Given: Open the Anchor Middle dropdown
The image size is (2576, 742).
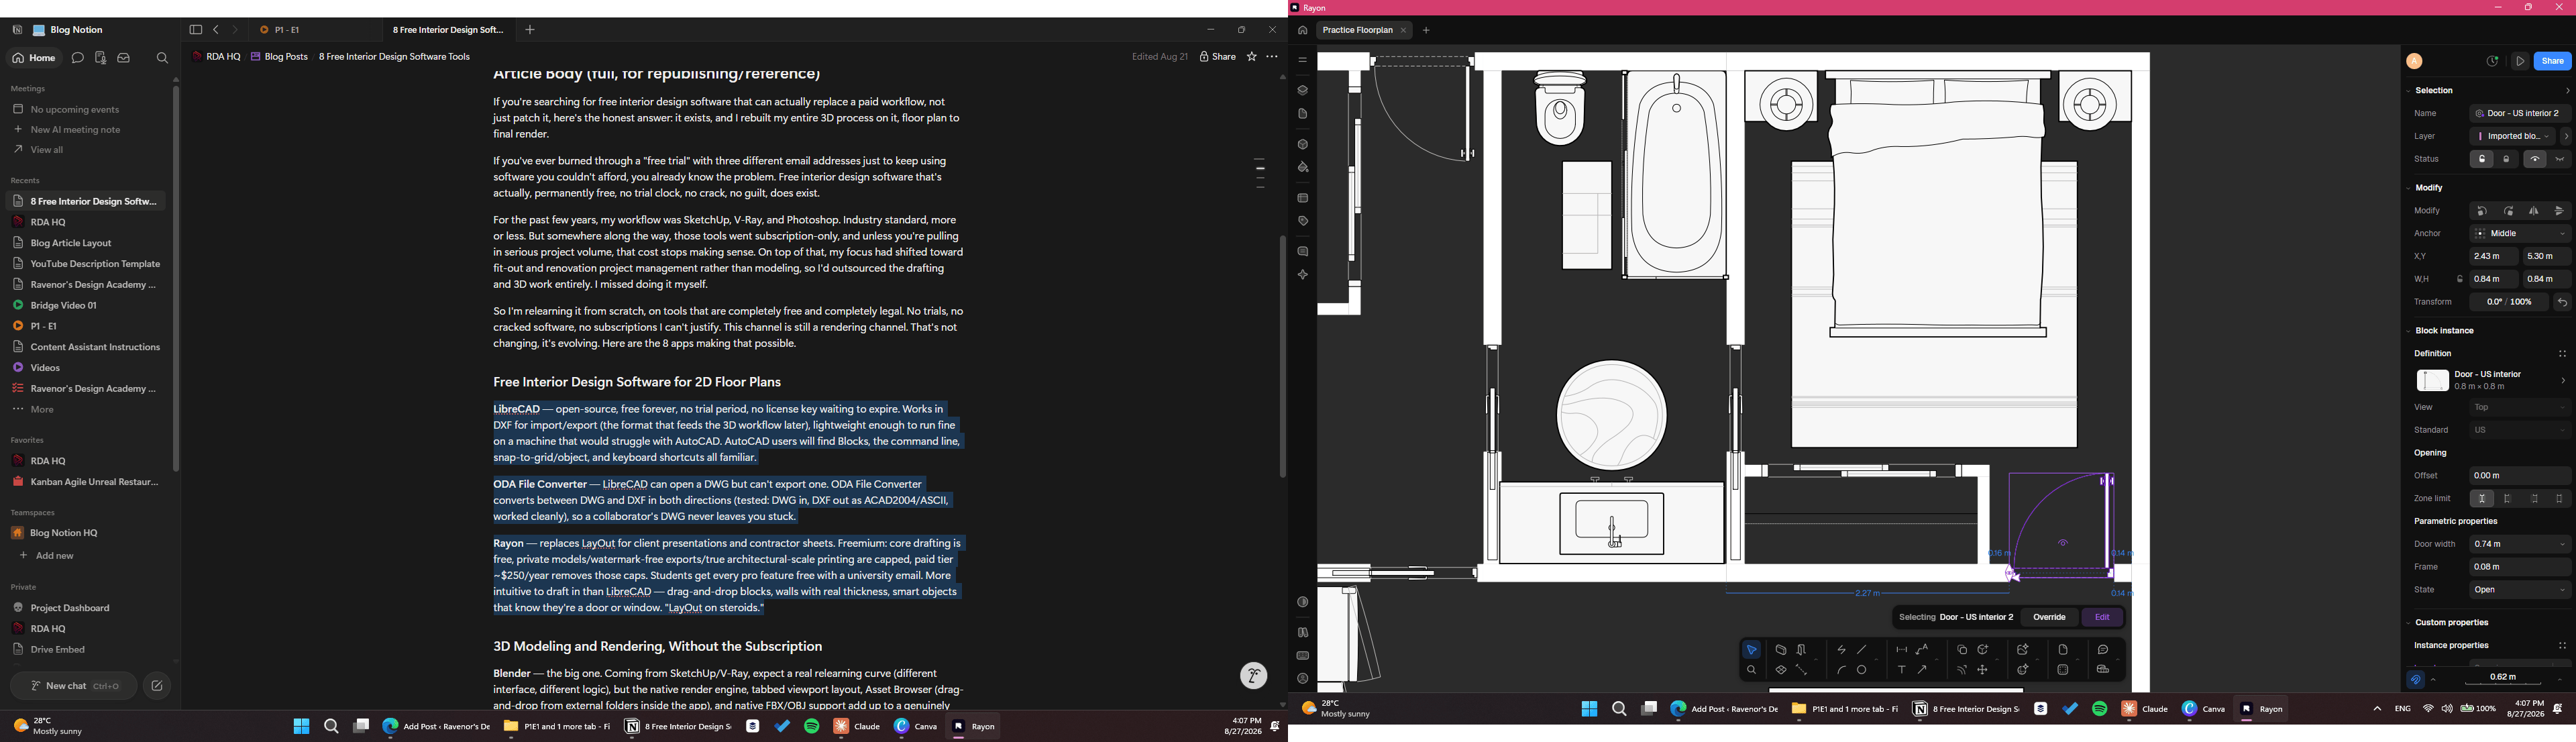Looking at the screenshot, I should point(2520,234).
